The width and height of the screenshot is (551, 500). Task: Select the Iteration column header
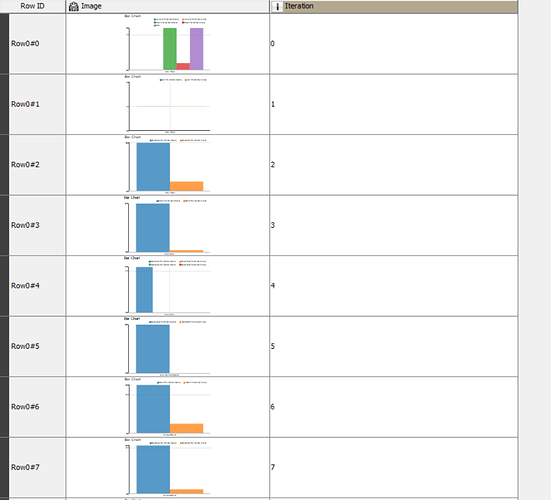(x=394, y=6)
